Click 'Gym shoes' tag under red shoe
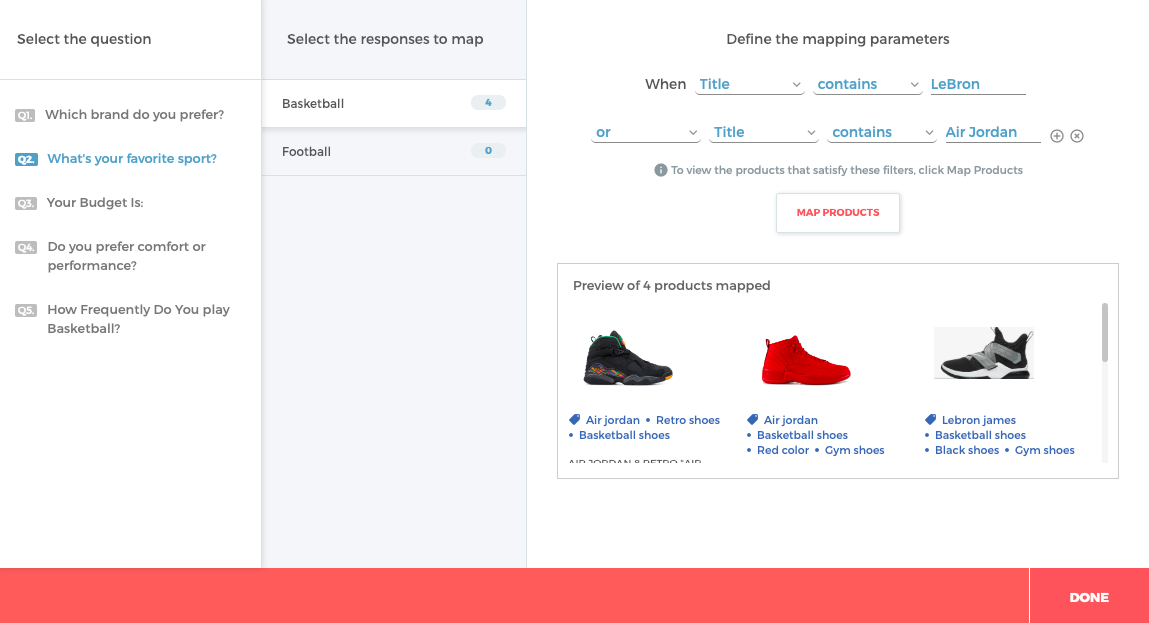The image size is (1149, 623). click(854, 450)
